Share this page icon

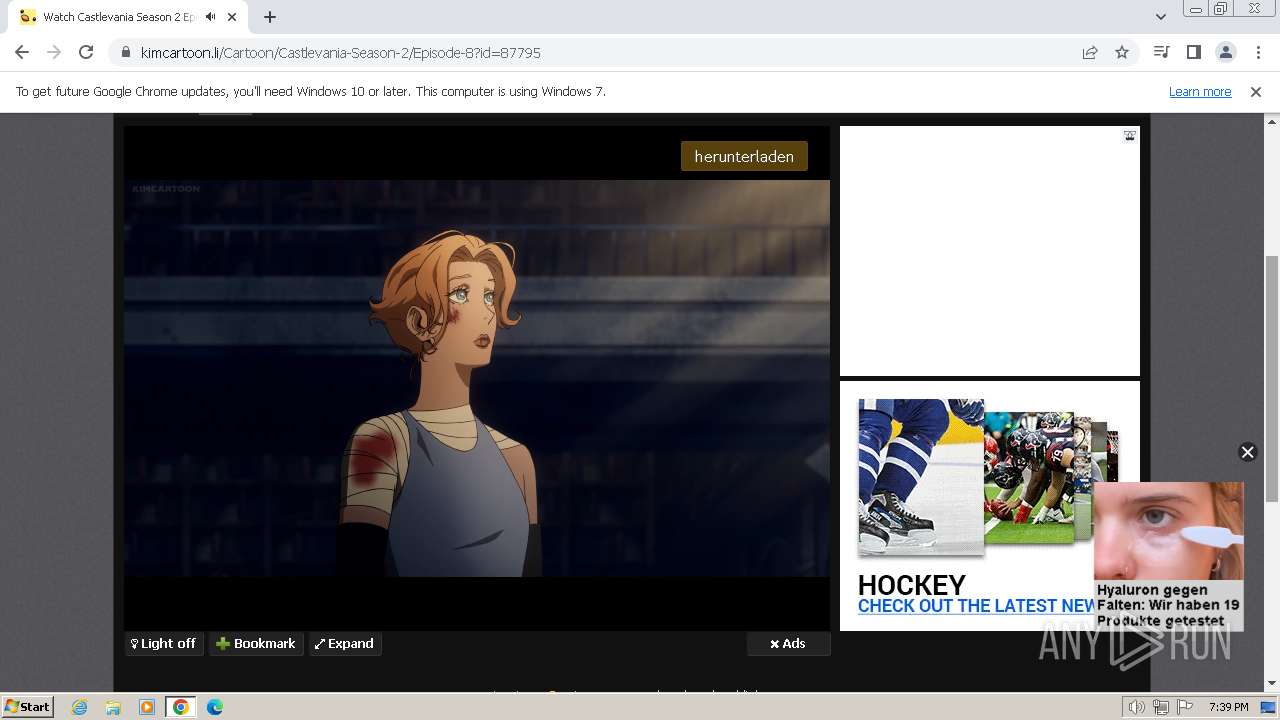click(1090, 52)
